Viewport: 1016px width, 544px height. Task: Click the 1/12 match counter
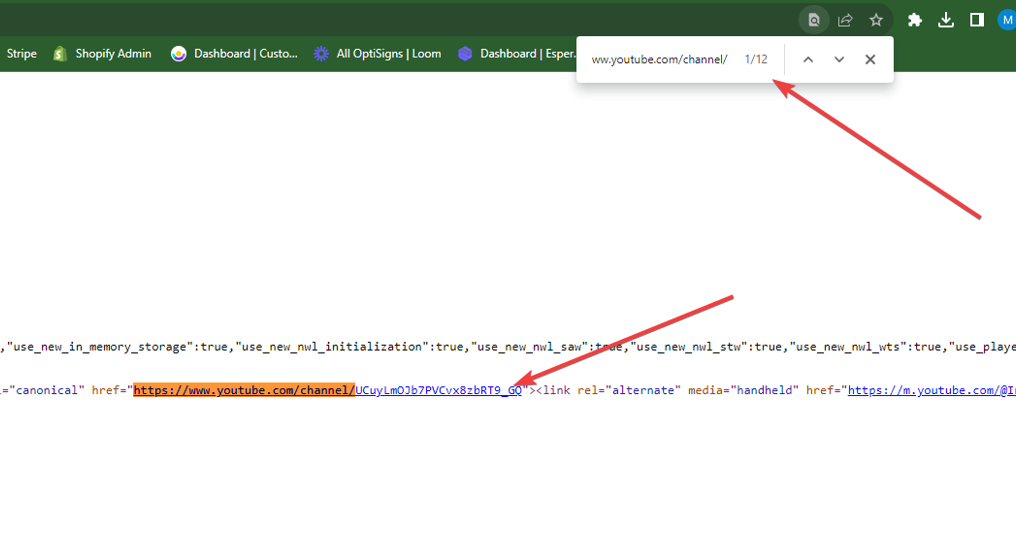tap(756, 60)
